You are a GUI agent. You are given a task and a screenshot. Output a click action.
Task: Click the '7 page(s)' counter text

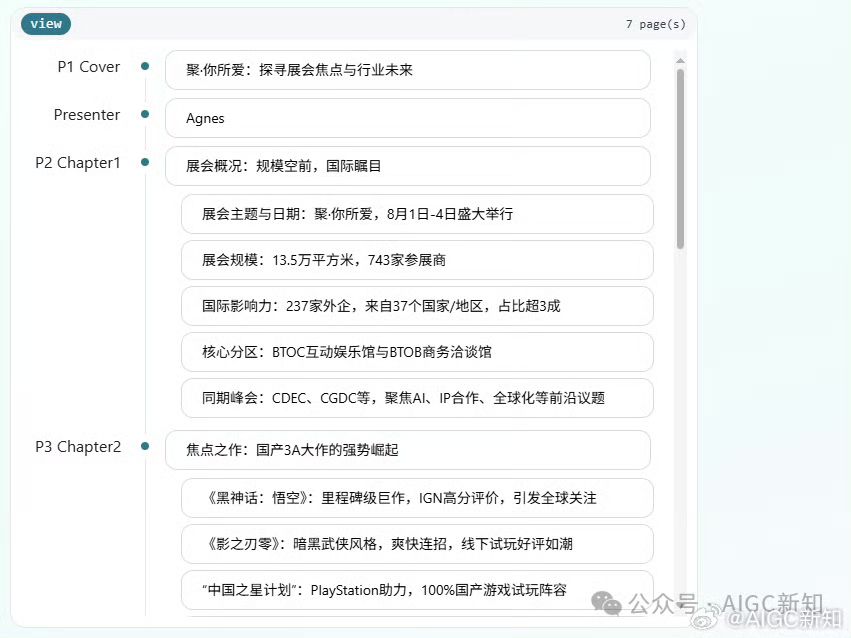pyautogui.click(x=656, y=24)
